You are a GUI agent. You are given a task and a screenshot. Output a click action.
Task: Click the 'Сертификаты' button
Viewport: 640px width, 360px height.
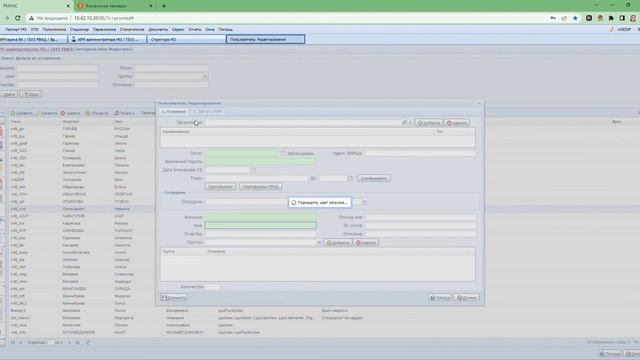coord(220,187)
